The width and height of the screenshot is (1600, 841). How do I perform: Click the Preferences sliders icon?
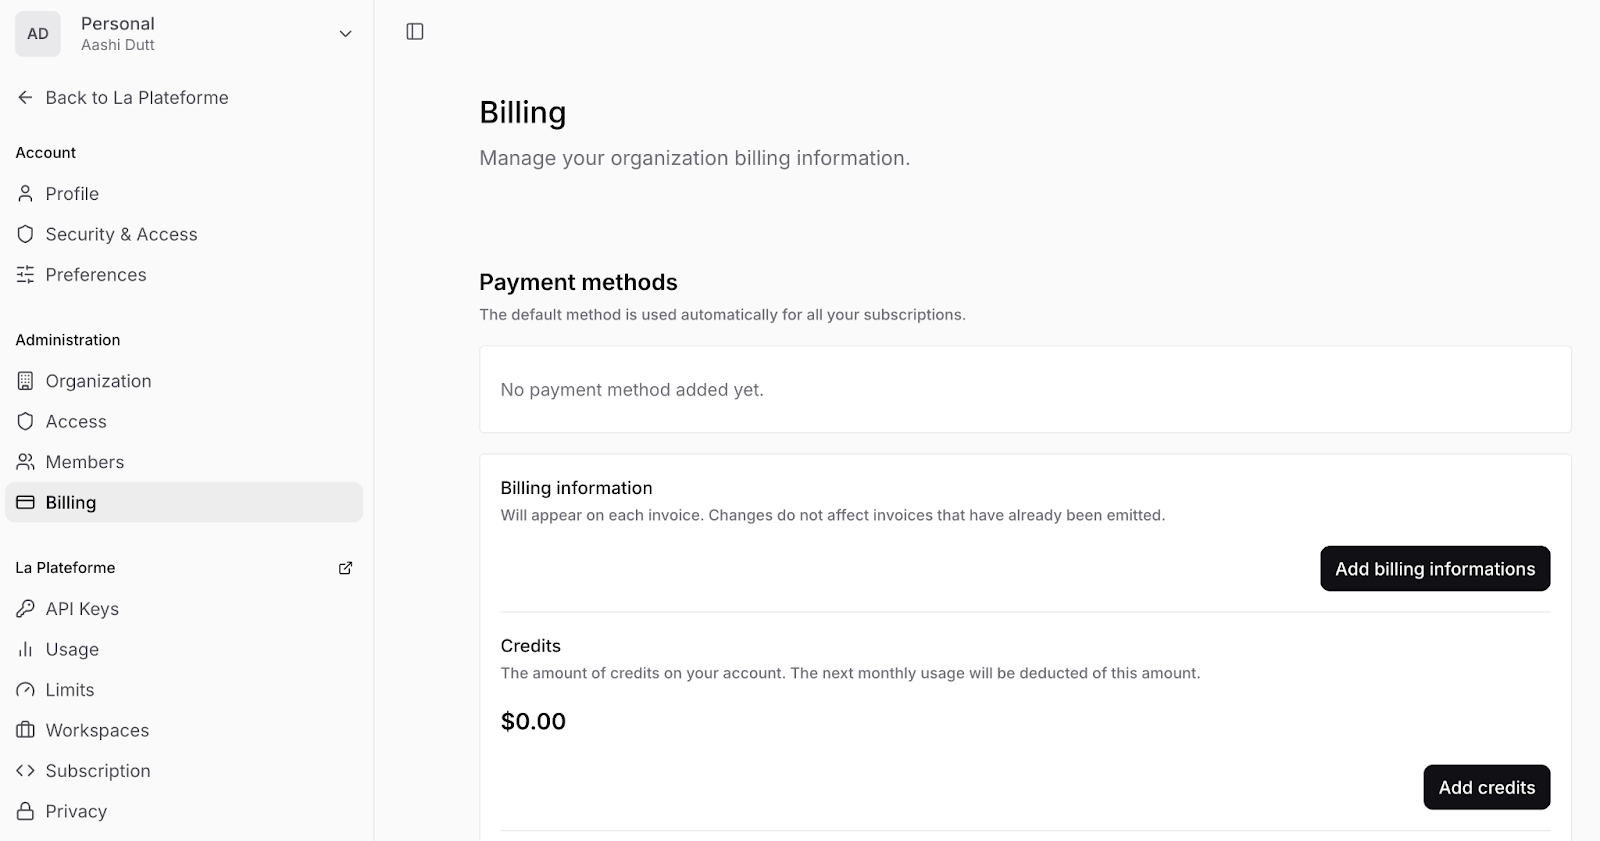pos(25,274)
